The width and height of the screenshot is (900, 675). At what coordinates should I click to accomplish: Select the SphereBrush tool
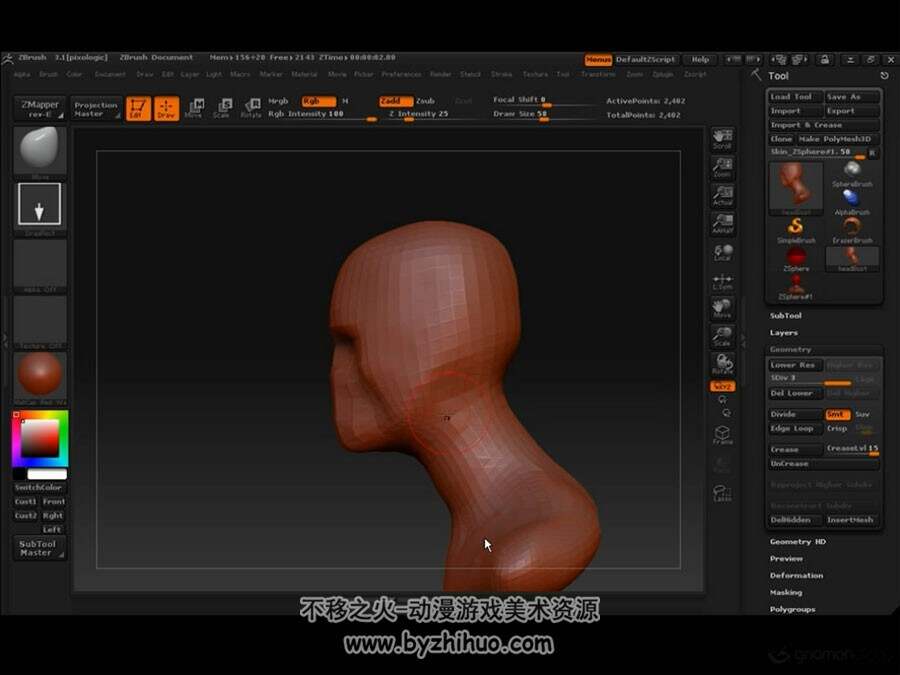(852, 174)
